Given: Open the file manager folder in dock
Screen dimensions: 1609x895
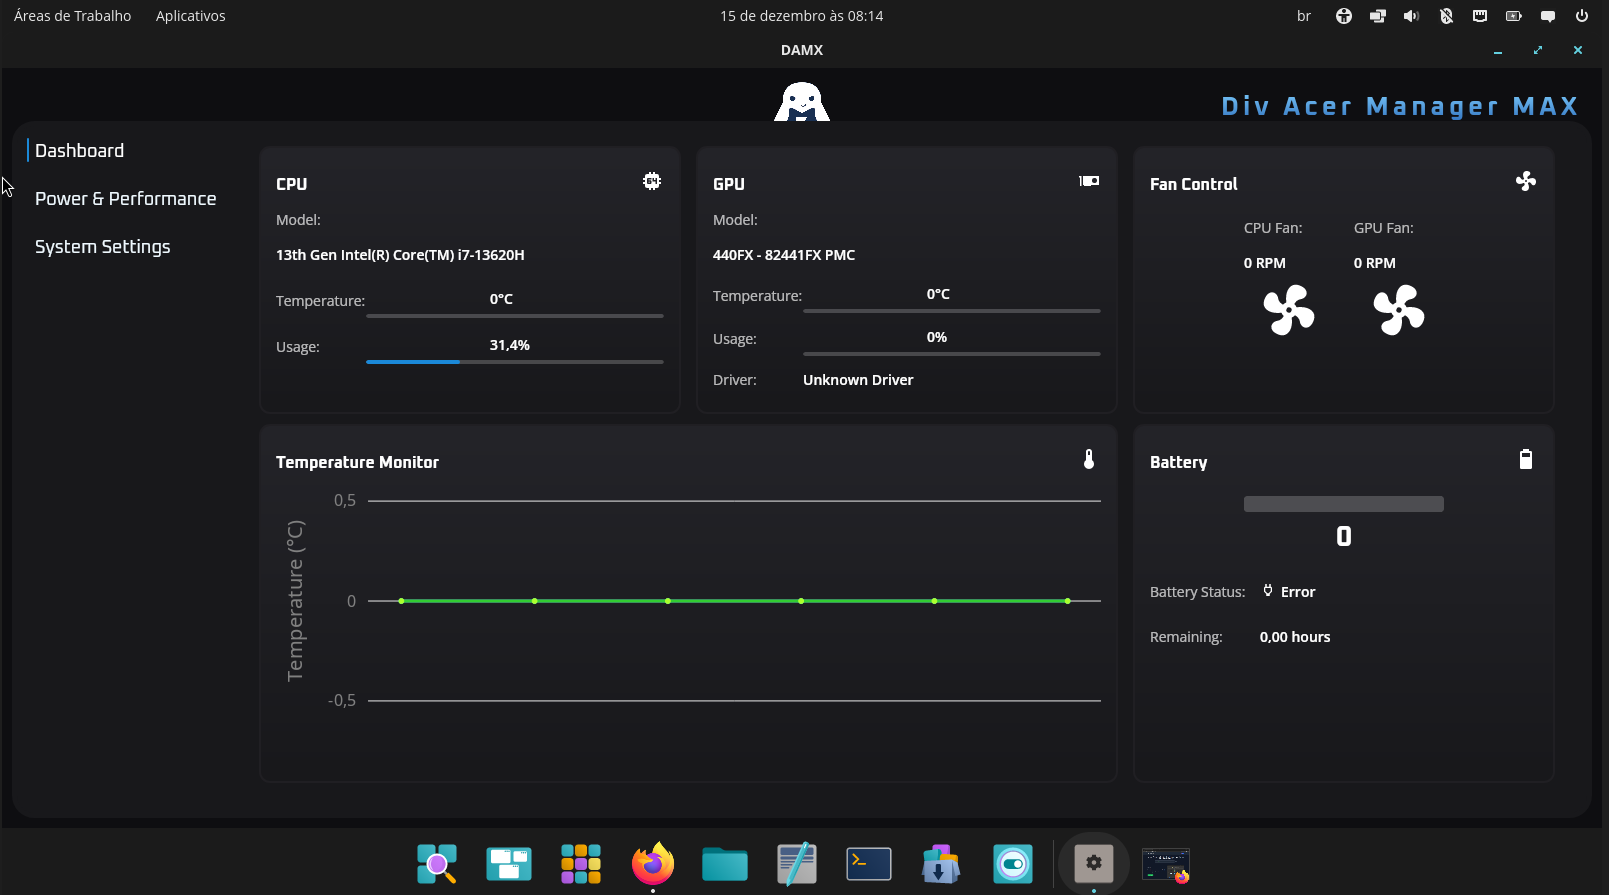Looking at the screenshot, I should point(725,864).
